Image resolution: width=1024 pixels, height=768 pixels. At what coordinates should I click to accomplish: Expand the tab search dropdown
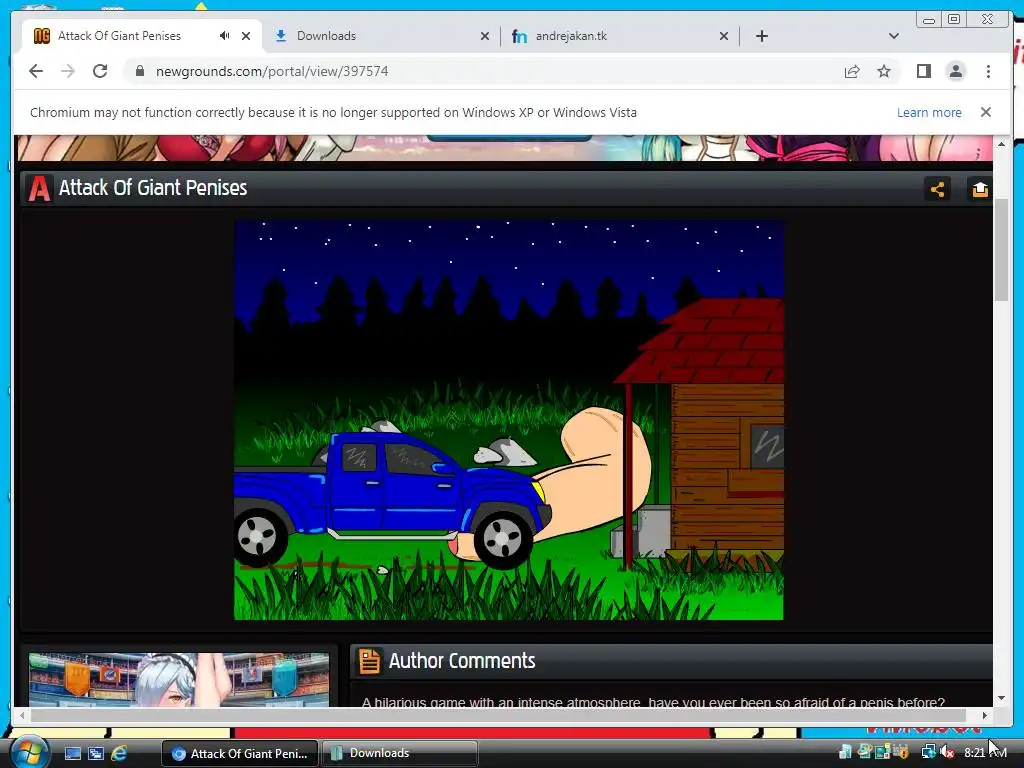894,36
